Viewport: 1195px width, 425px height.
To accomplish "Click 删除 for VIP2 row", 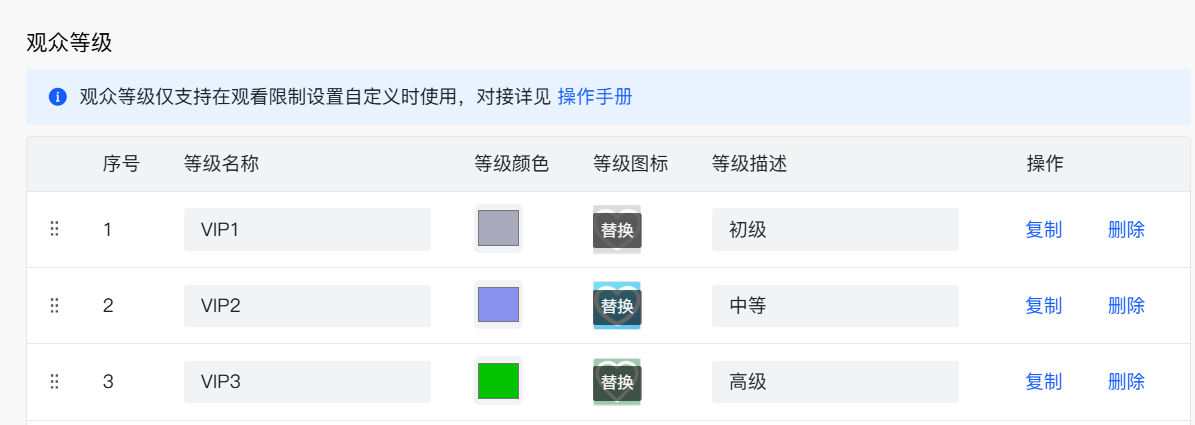I will (x=1126, y=306).
